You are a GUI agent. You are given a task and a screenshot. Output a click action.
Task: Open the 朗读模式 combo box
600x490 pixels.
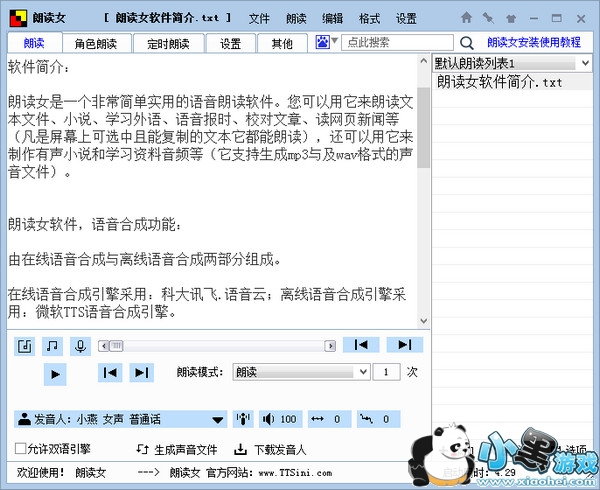(x=301, y=372)
